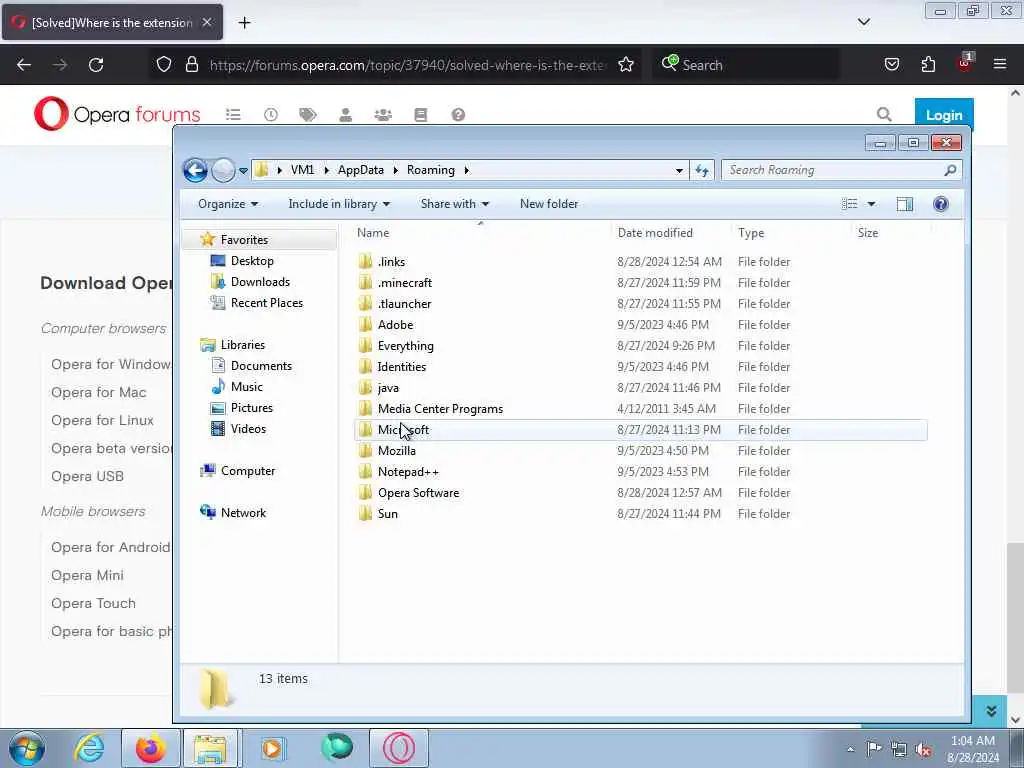The height and width of the screenshot is (768, 1024).
Task: Select the .minecraft folder
Action: (404, 283)
